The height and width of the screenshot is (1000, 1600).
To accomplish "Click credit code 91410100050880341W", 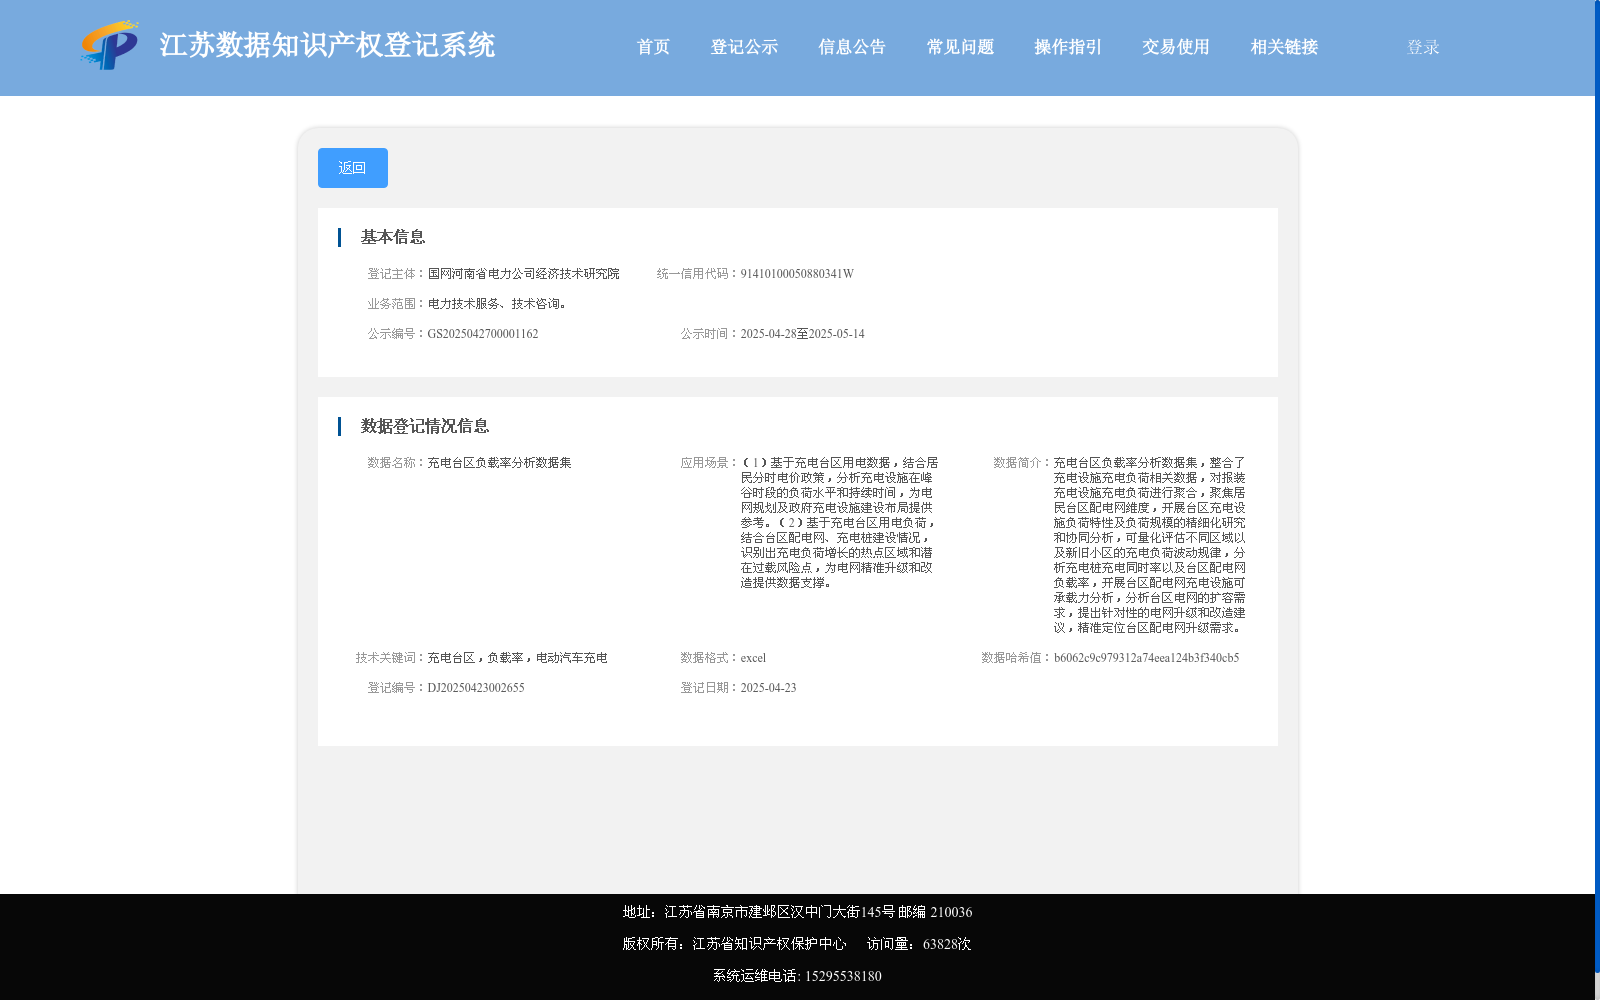I will 797,274.
